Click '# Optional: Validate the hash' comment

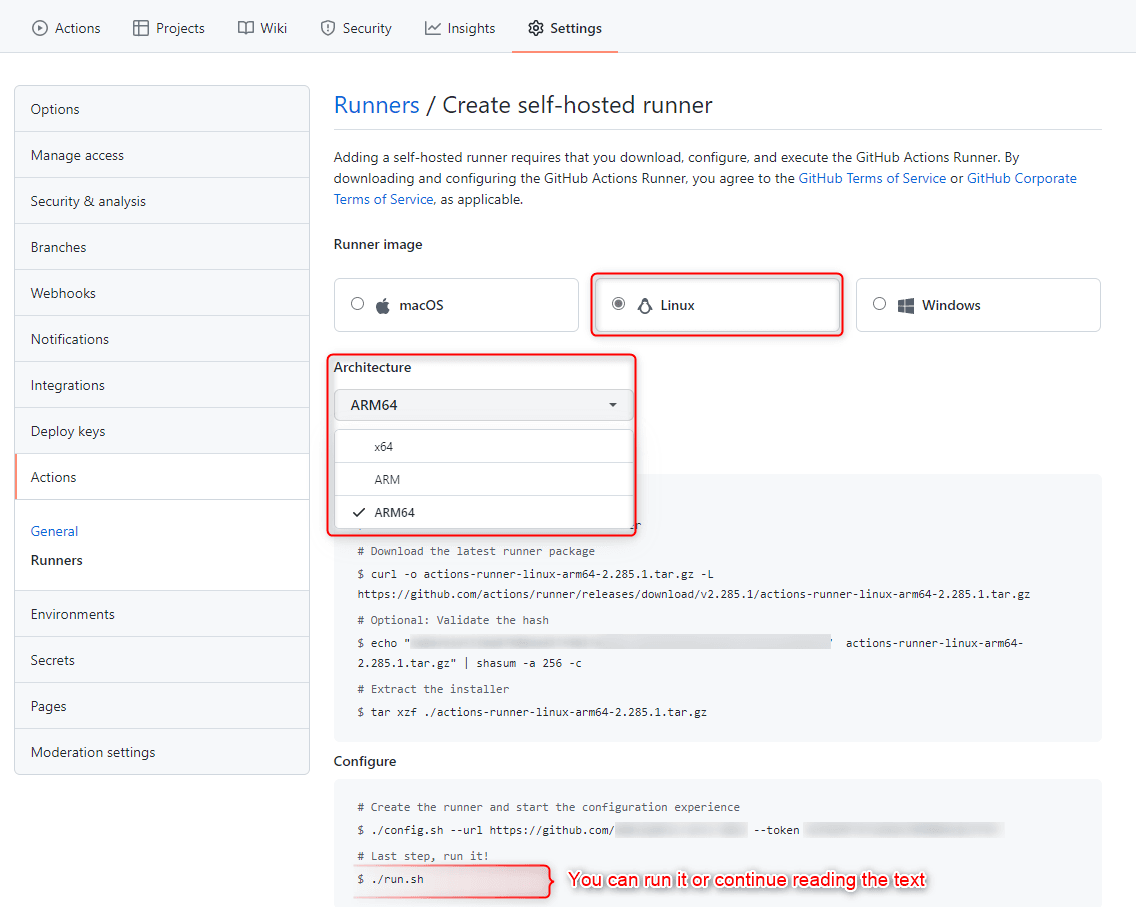[x=453, y=620]
